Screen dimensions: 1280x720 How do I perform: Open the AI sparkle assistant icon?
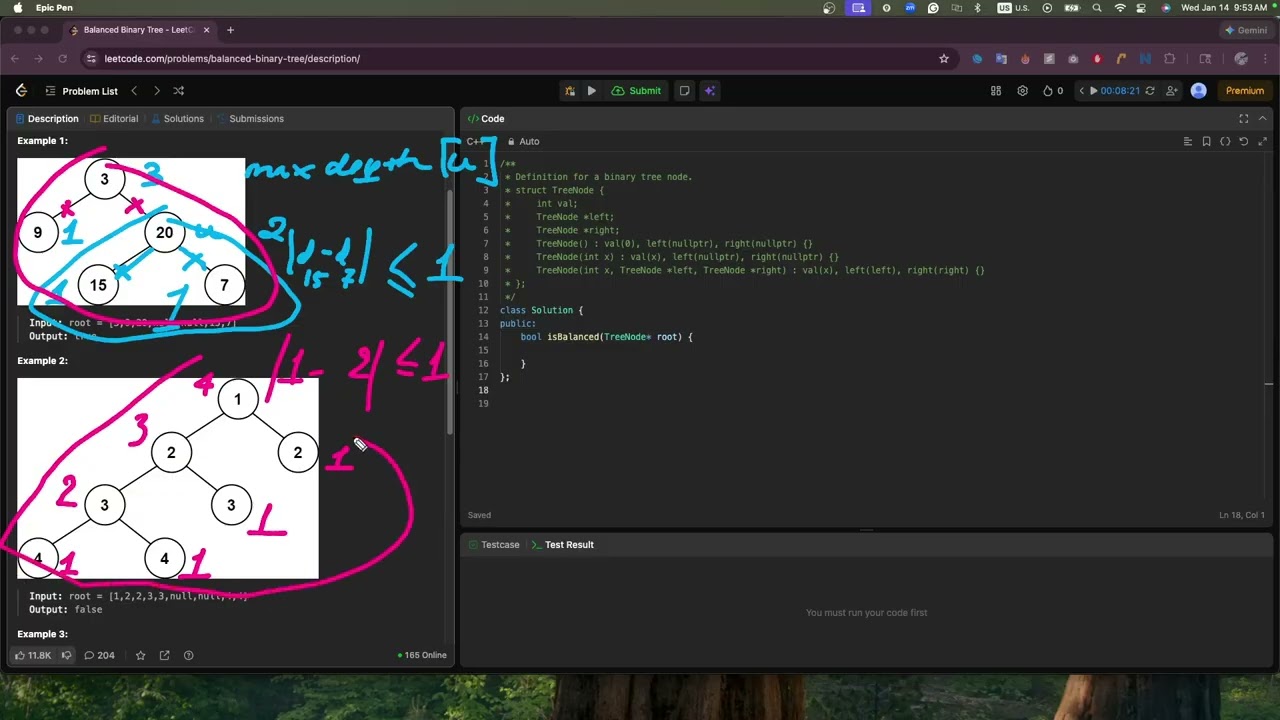(x=709, y=91)
